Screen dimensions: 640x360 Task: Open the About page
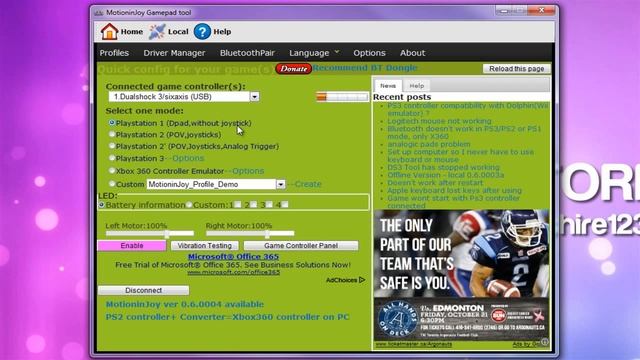click(x=412, y=53)
